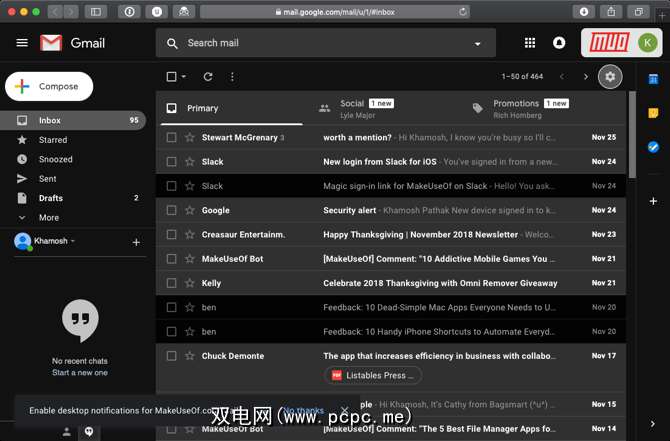The image size is (670, 441).
Task: Click inside the Search mail field
Action: coord(326,43)
